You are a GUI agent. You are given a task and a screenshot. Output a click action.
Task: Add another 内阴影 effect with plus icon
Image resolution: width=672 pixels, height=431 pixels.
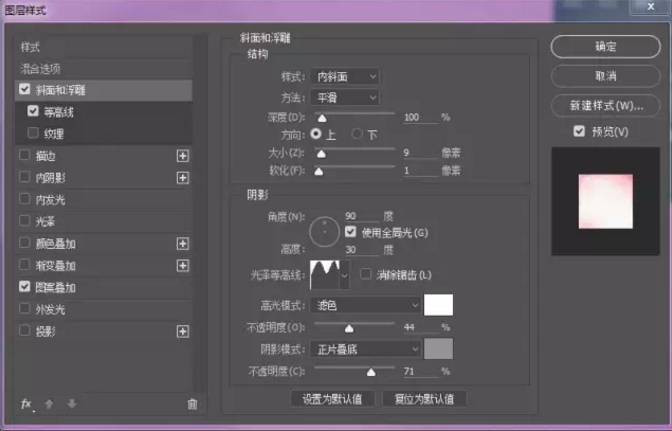click(183, 178)
